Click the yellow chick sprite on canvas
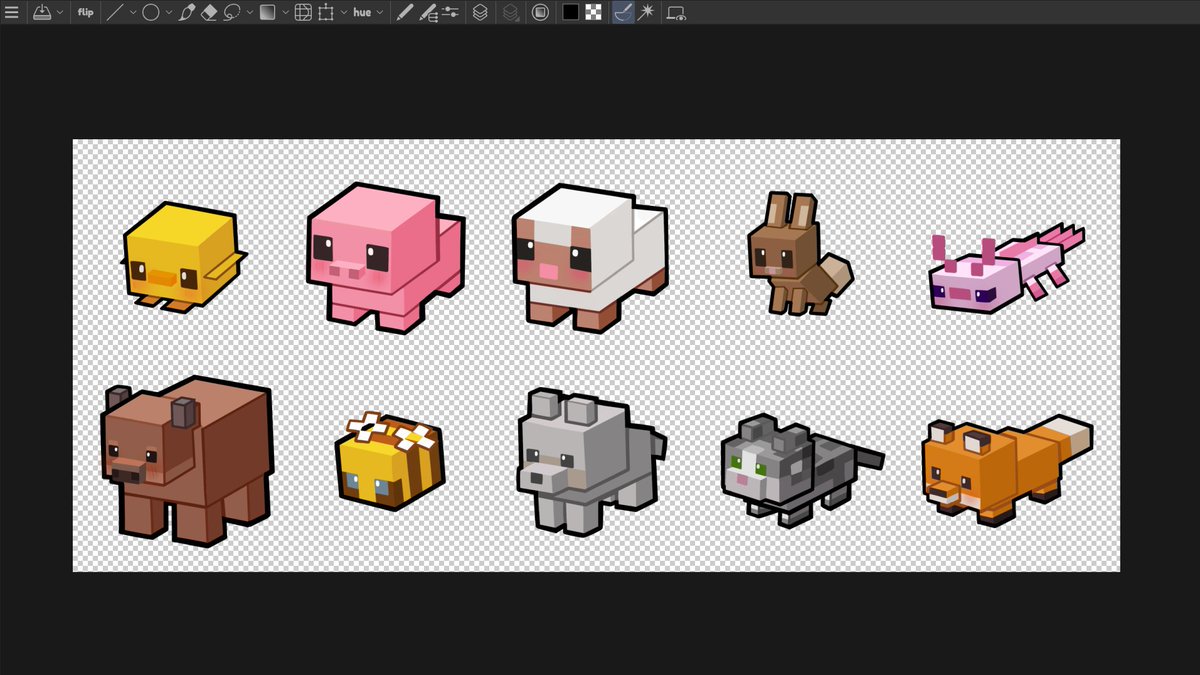 coord(183,257)
